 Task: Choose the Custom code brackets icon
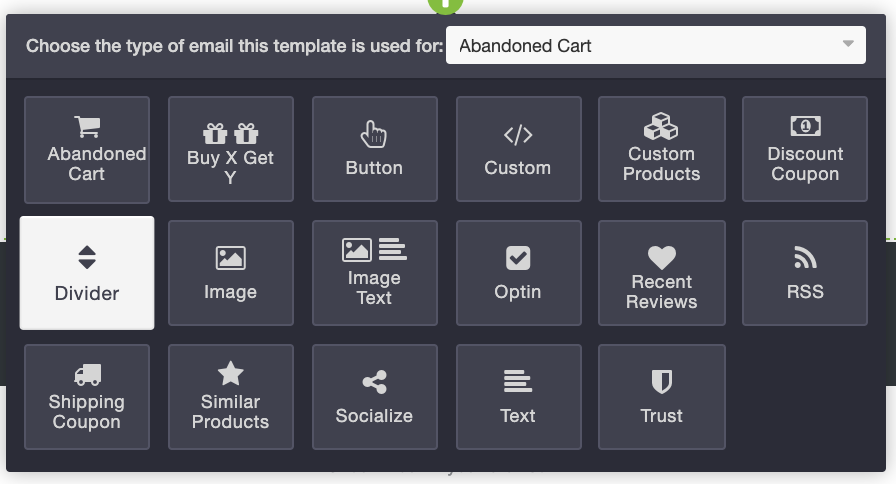click(x=518, y=135)
